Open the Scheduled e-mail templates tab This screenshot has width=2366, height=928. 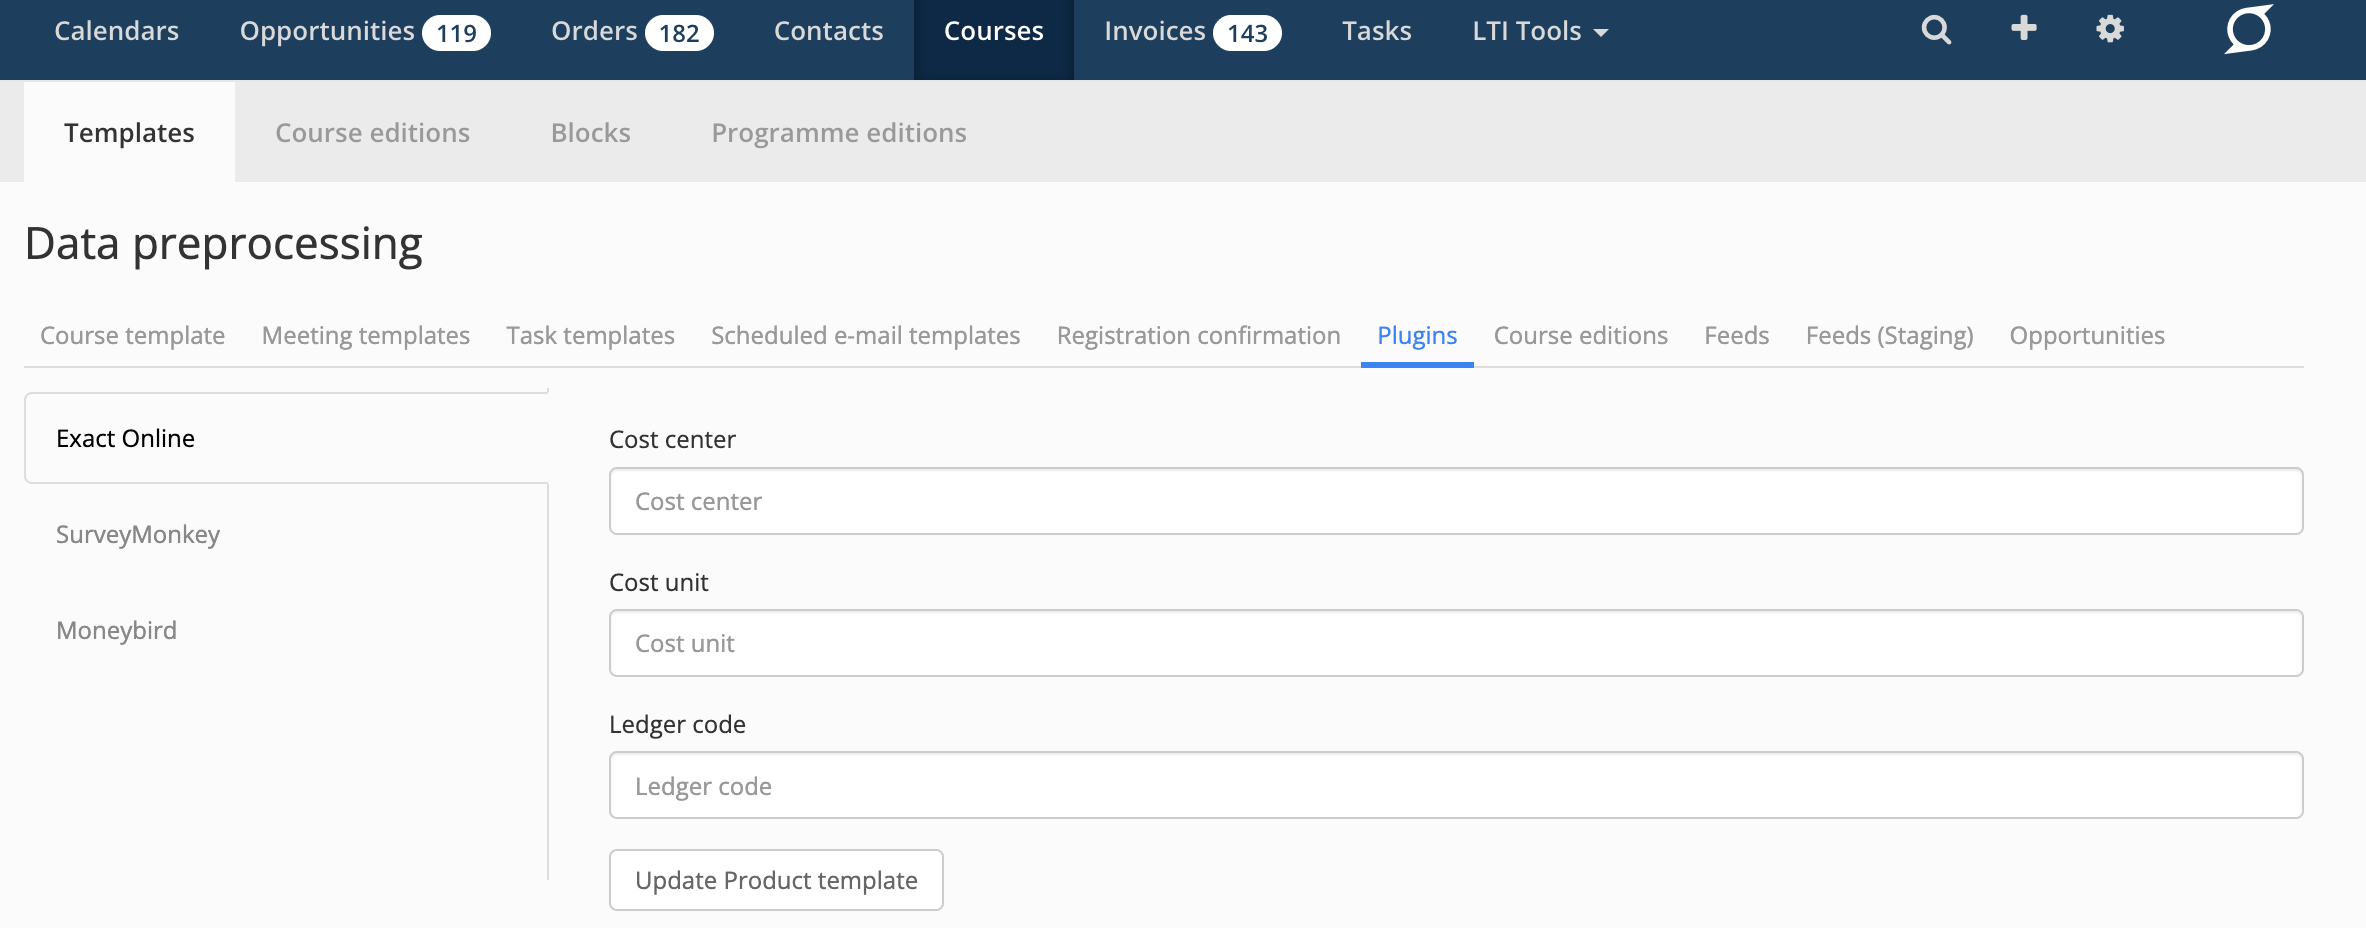pos(865,335)
